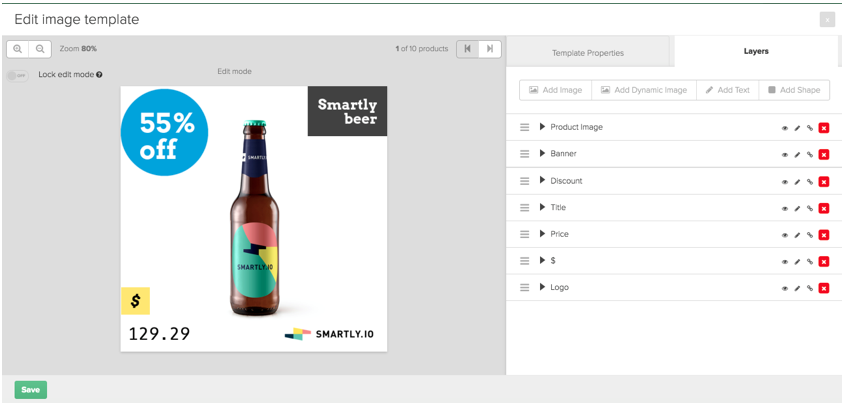Open the Lock edit mode help tooltip
845x403 pixels.
pyautogui.click(x=99, y=75)
